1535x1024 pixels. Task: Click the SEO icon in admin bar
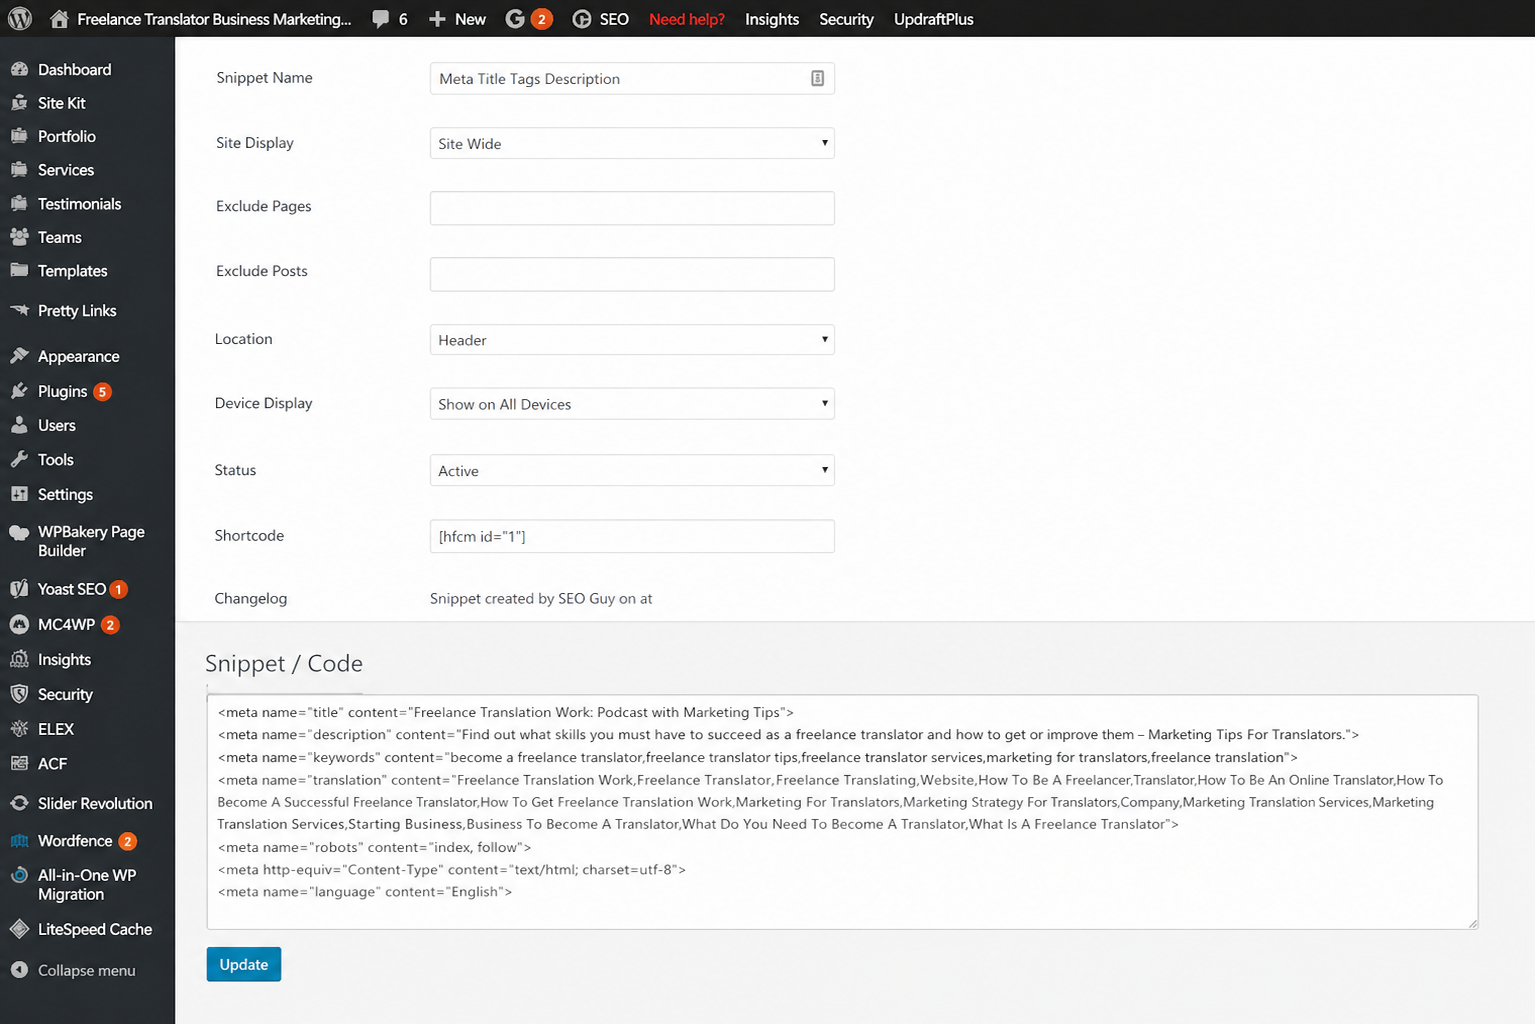point(582,19)
